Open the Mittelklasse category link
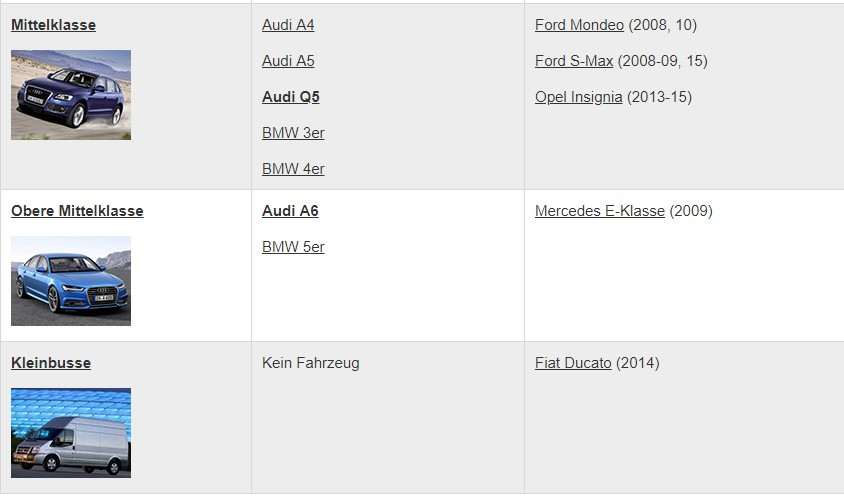This screenshot has height=497, width=844. 53,25
